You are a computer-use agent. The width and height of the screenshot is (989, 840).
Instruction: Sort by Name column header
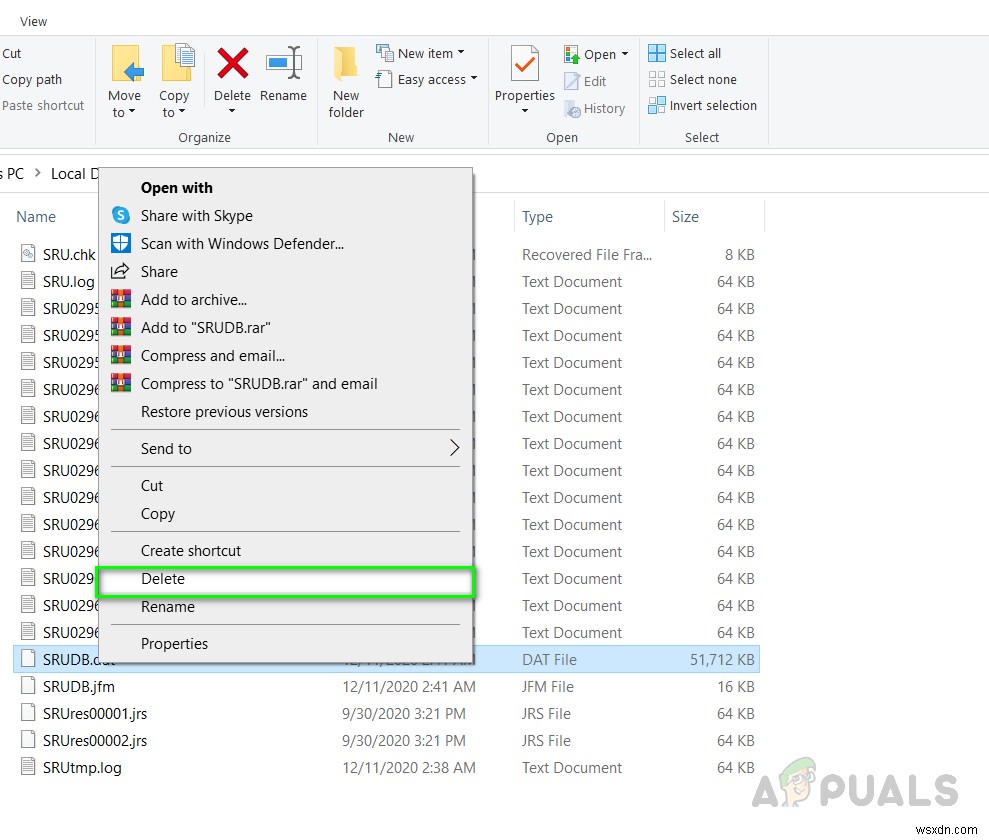coord(36,217)
